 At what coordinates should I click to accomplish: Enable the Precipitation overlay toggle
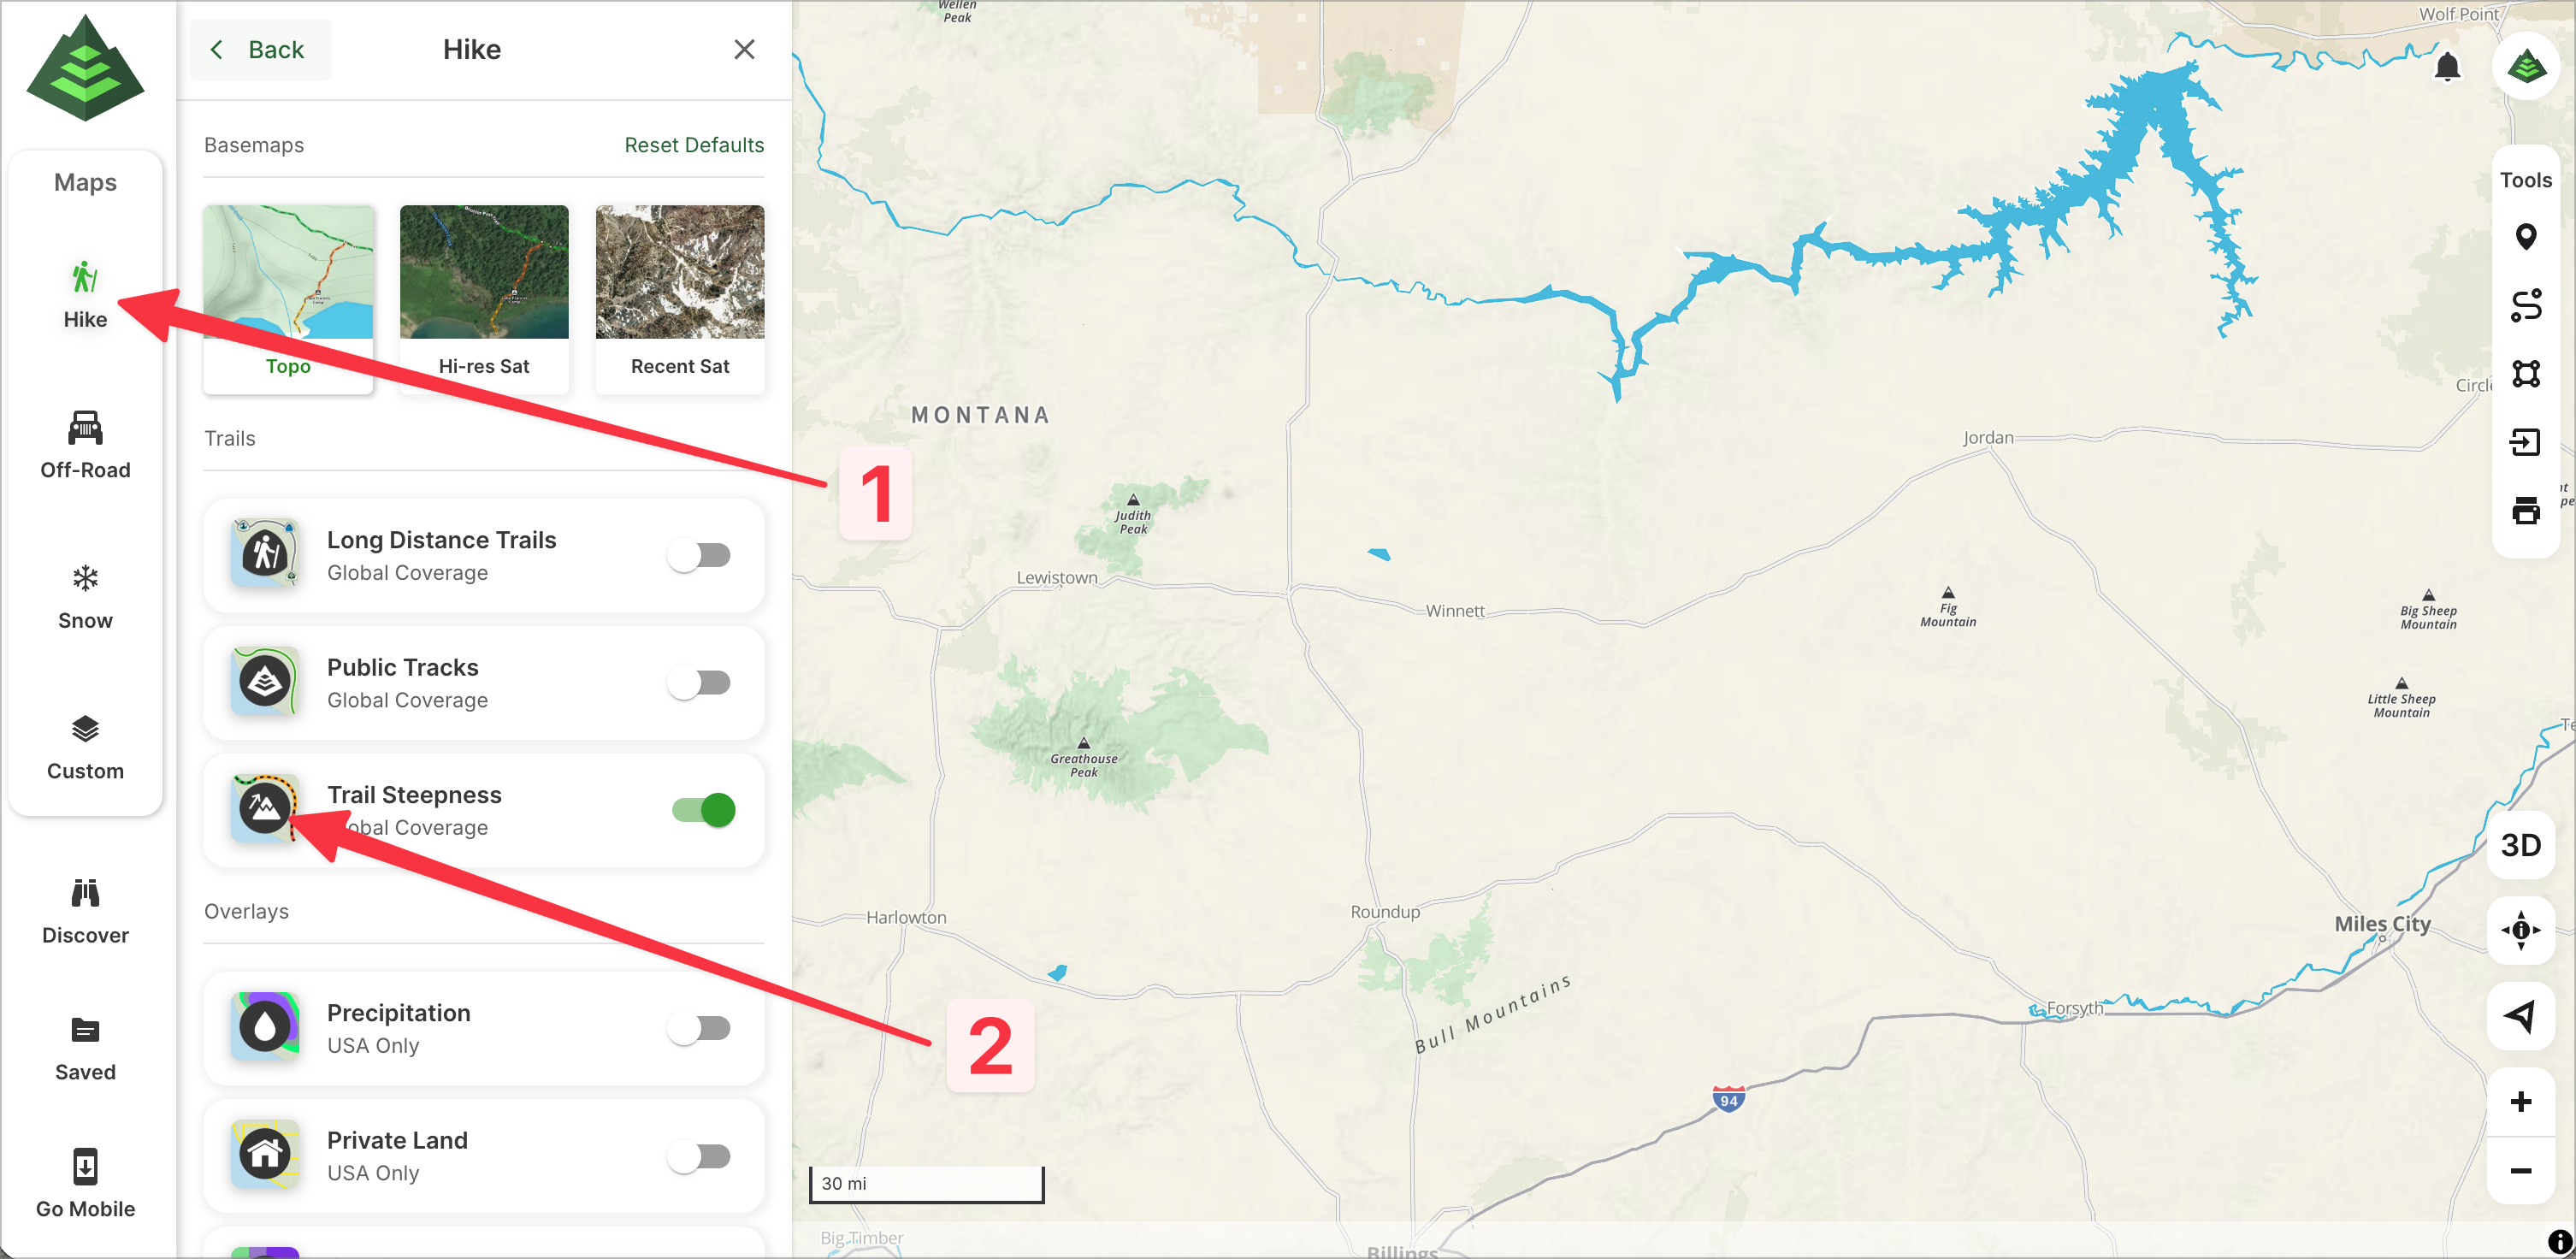tap(700, 1028)
